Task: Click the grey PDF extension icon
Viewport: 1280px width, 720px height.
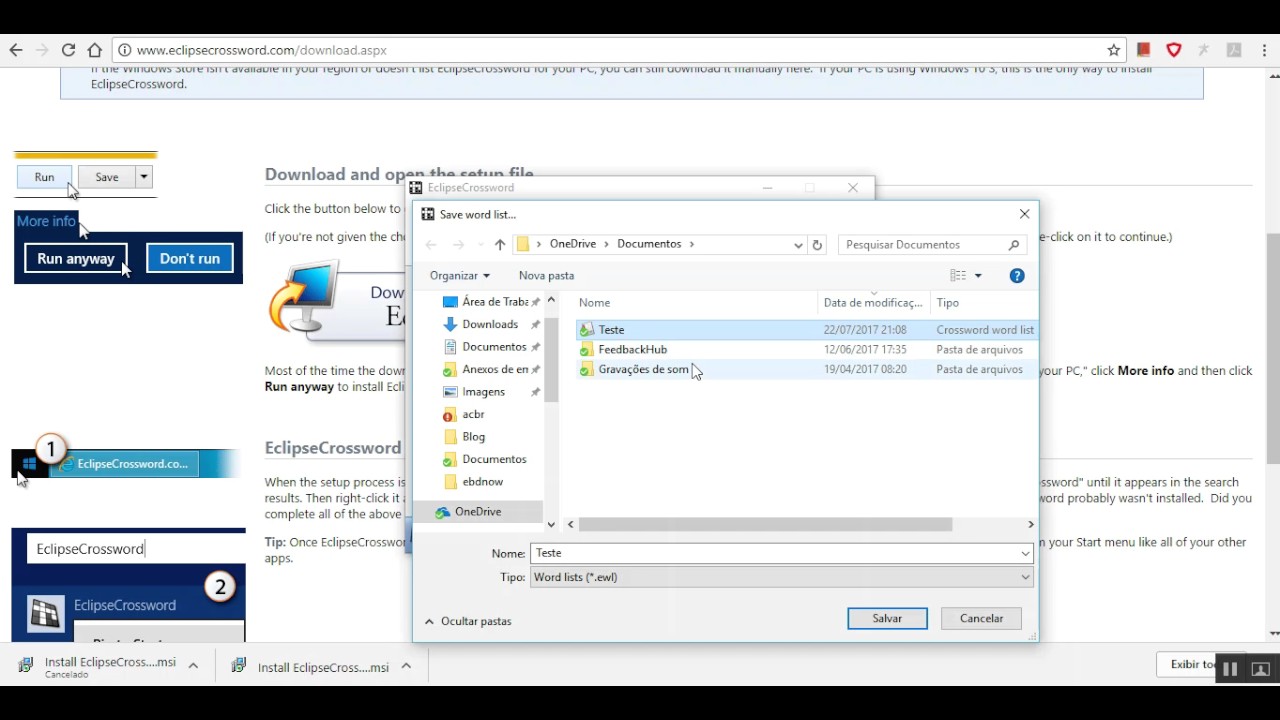Action: [1234, 50]
